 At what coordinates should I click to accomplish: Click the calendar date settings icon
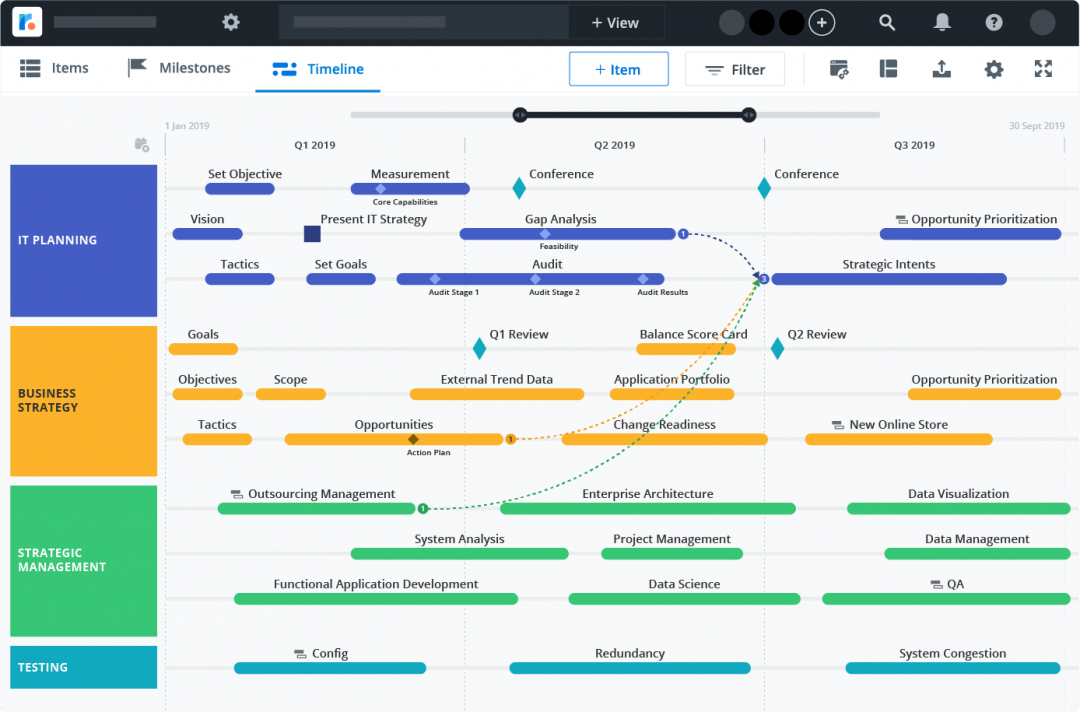click(838, 69)
